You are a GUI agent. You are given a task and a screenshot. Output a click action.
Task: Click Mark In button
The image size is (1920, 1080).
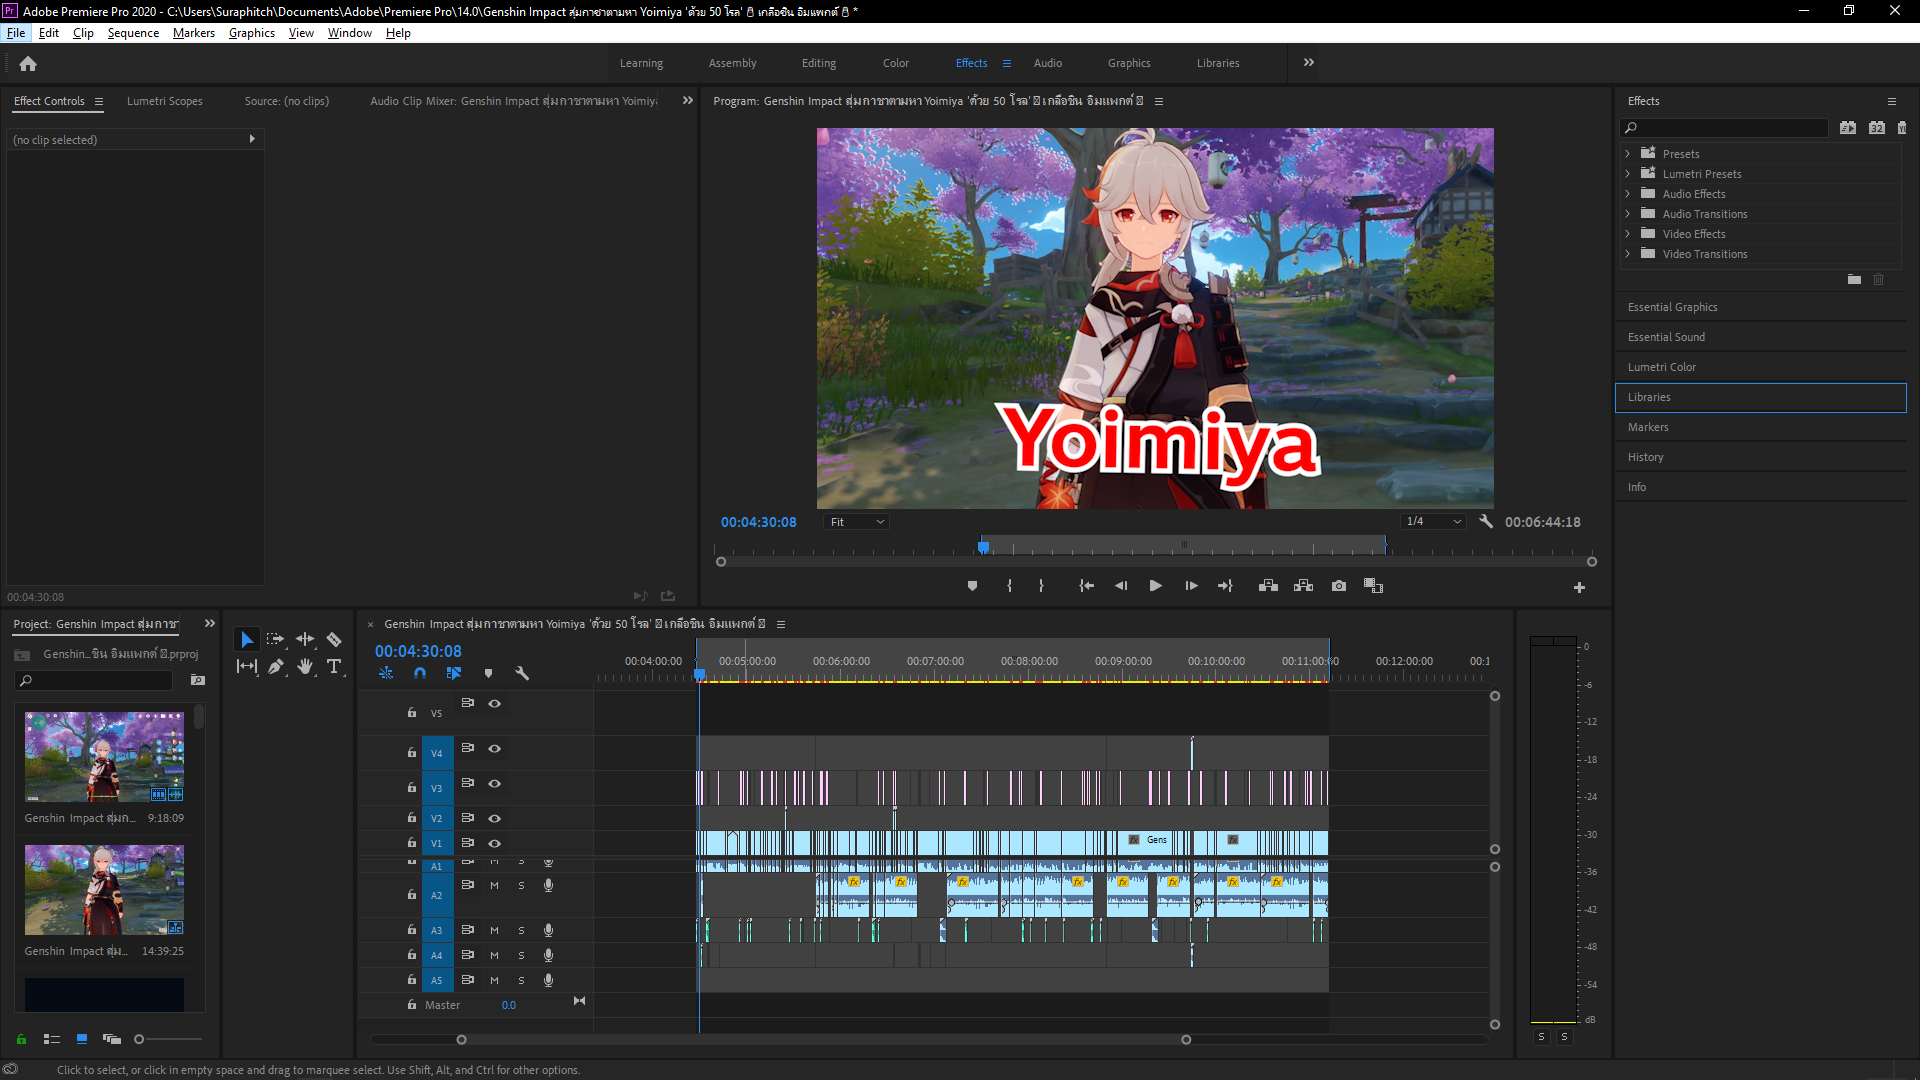point(1009,586)
